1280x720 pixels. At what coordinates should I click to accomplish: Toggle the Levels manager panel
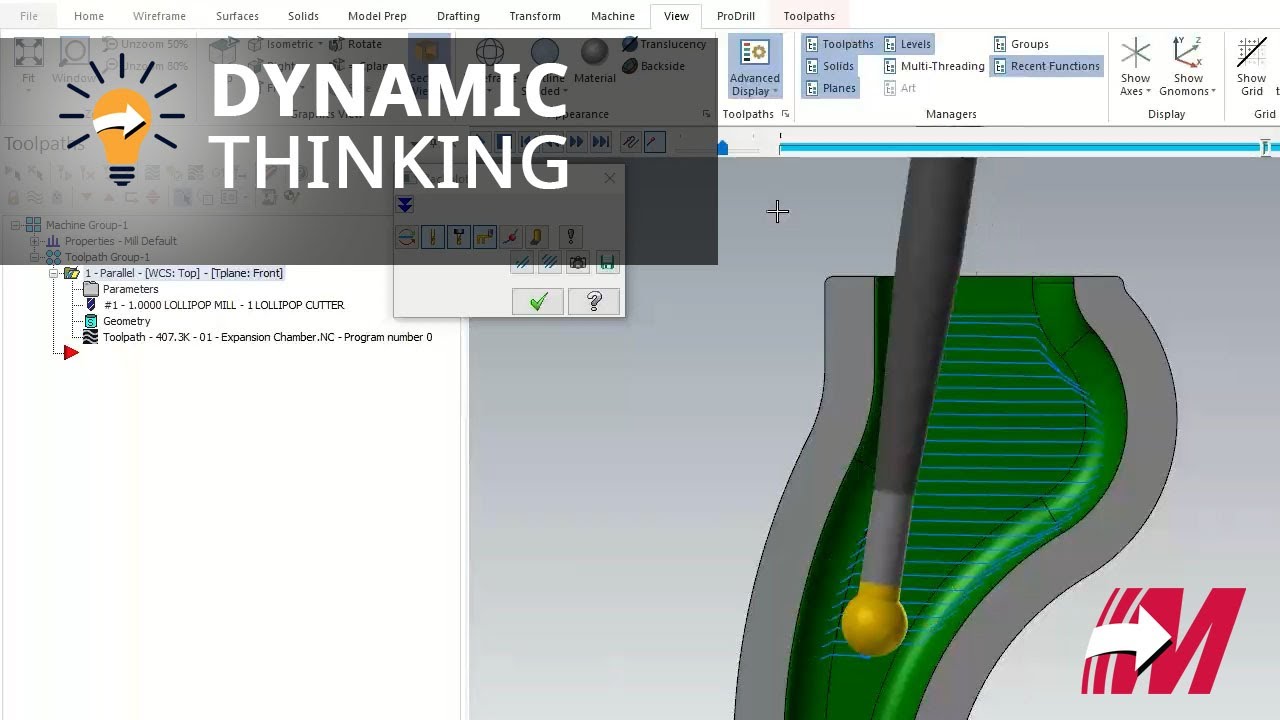[x=908, y=44]
